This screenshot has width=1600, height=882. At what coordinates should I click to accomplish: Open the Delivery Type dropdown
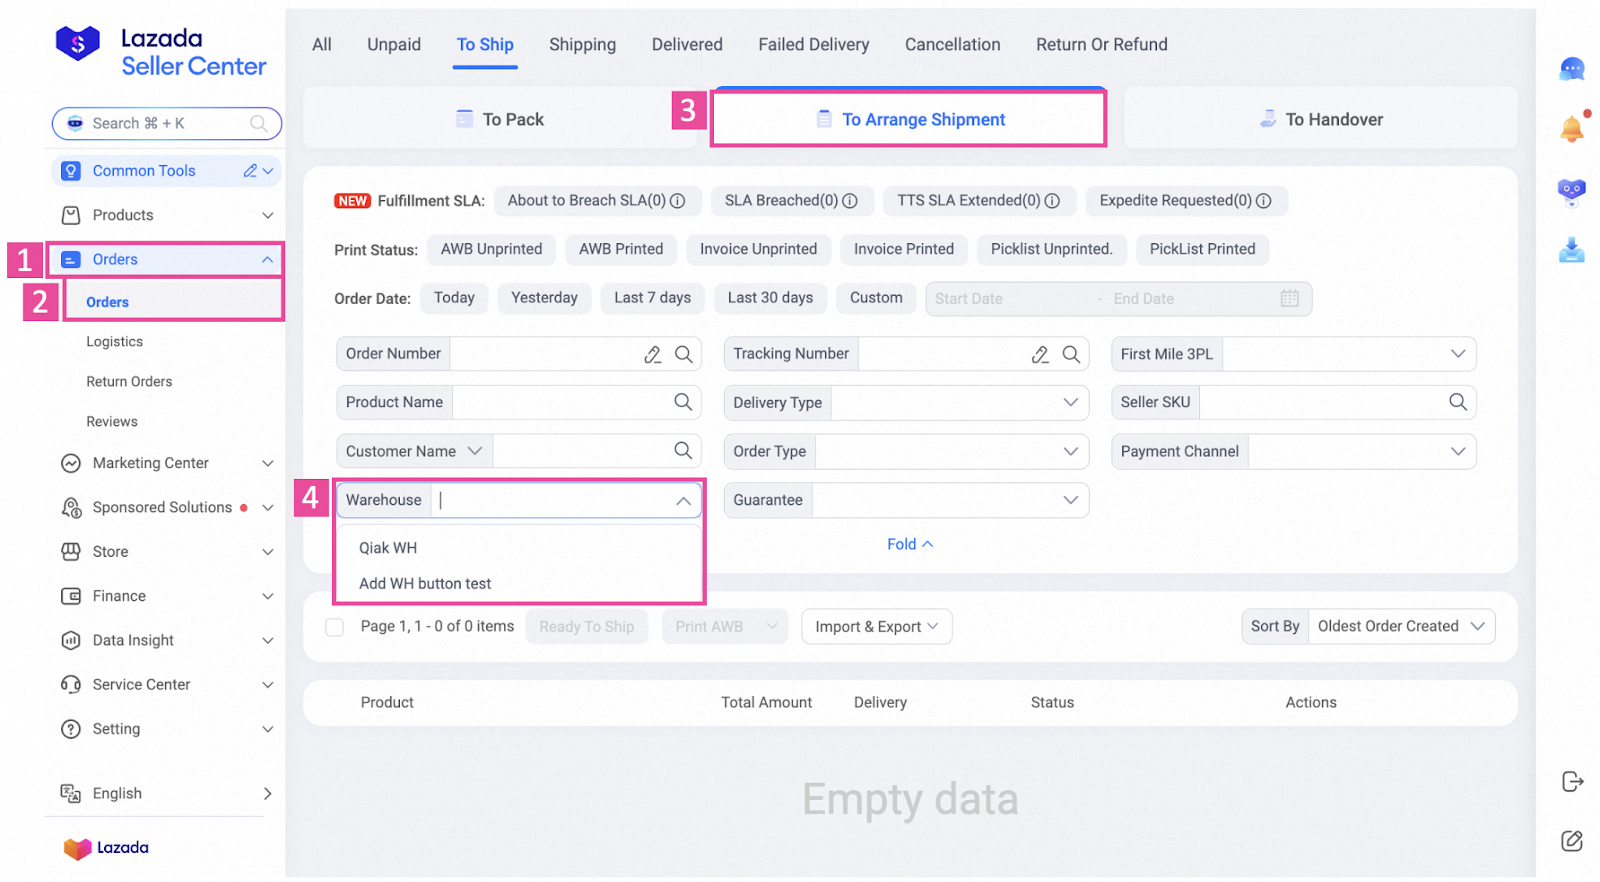[959, 402]
